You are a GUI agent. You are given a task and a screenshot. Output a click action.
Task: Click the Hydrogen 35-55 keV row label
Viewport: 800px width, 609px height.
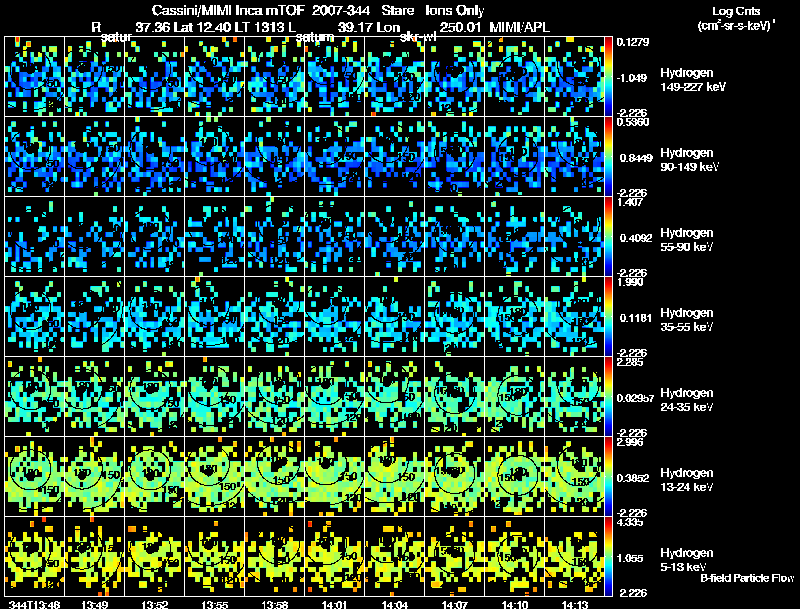pos(686,320)
